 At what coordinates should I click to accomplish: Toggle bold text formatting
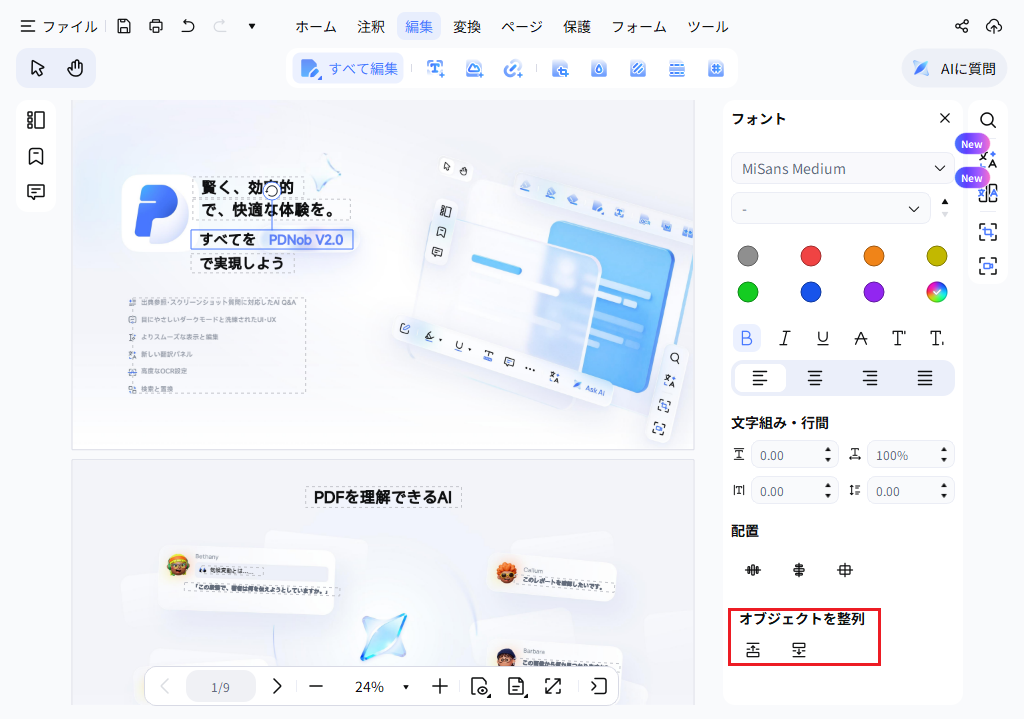pos(746,338)
